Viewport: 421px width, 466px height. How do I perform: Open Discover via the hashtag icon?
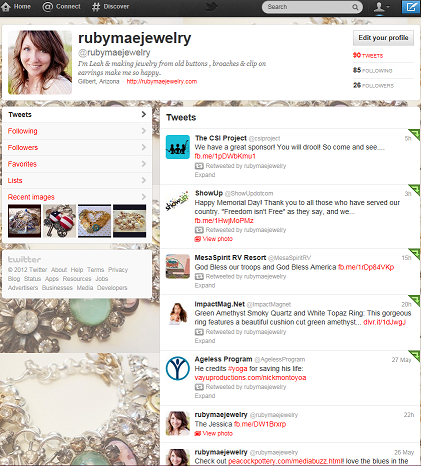tap(96, 7)
